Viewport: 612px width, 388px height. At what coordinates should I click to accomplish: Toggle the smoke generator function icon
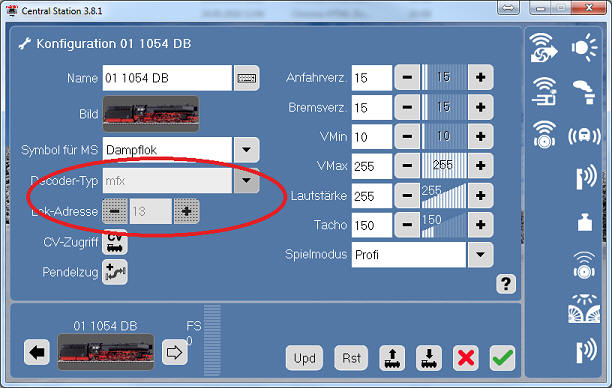[x=584, y=92]
